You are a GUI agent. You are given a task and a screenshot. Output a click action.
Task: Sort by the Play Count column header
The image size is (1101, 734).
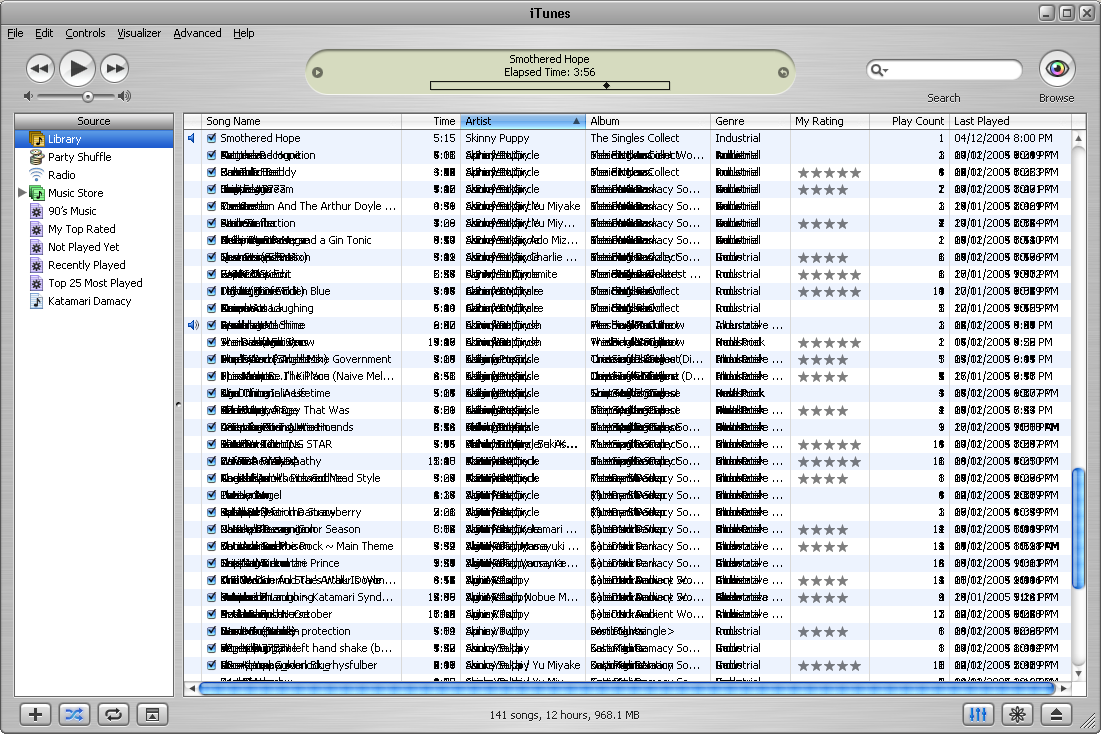[x=909, y=121]
